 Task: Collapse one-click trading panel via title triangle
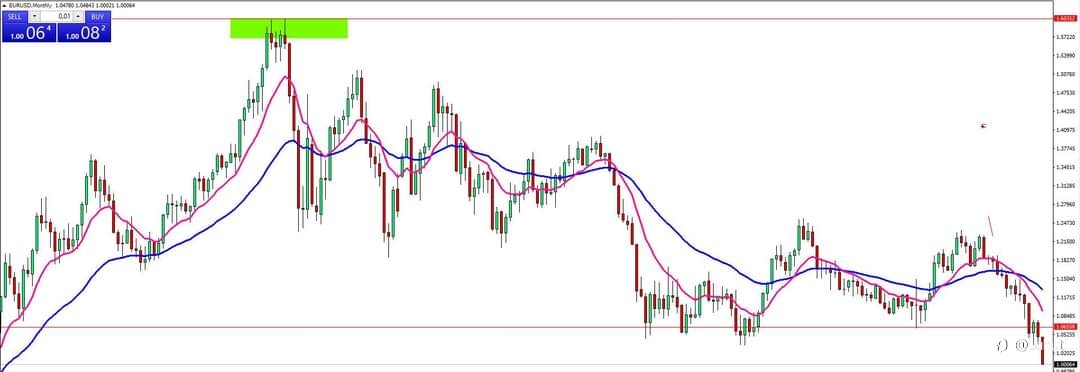(3, 5)
